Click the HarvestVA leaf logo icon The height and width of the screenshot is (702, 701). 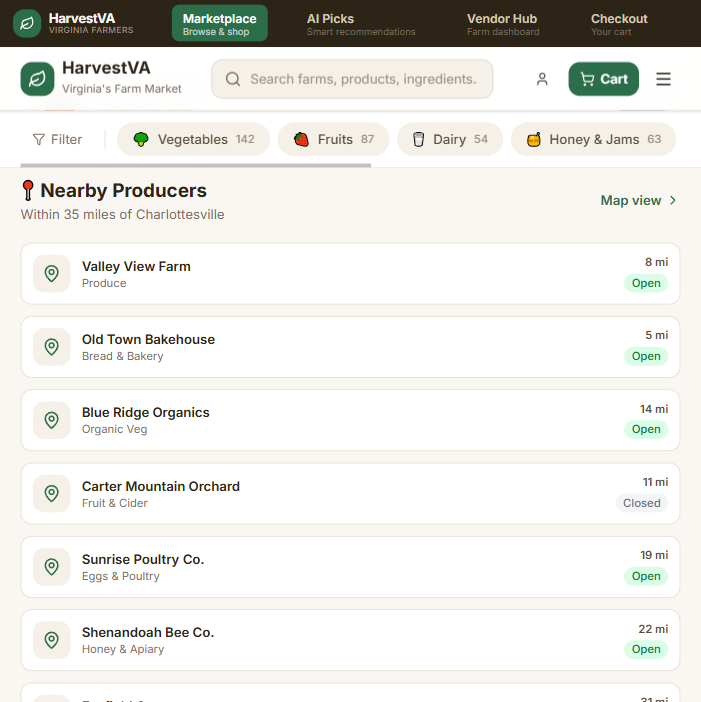[37, 79]
